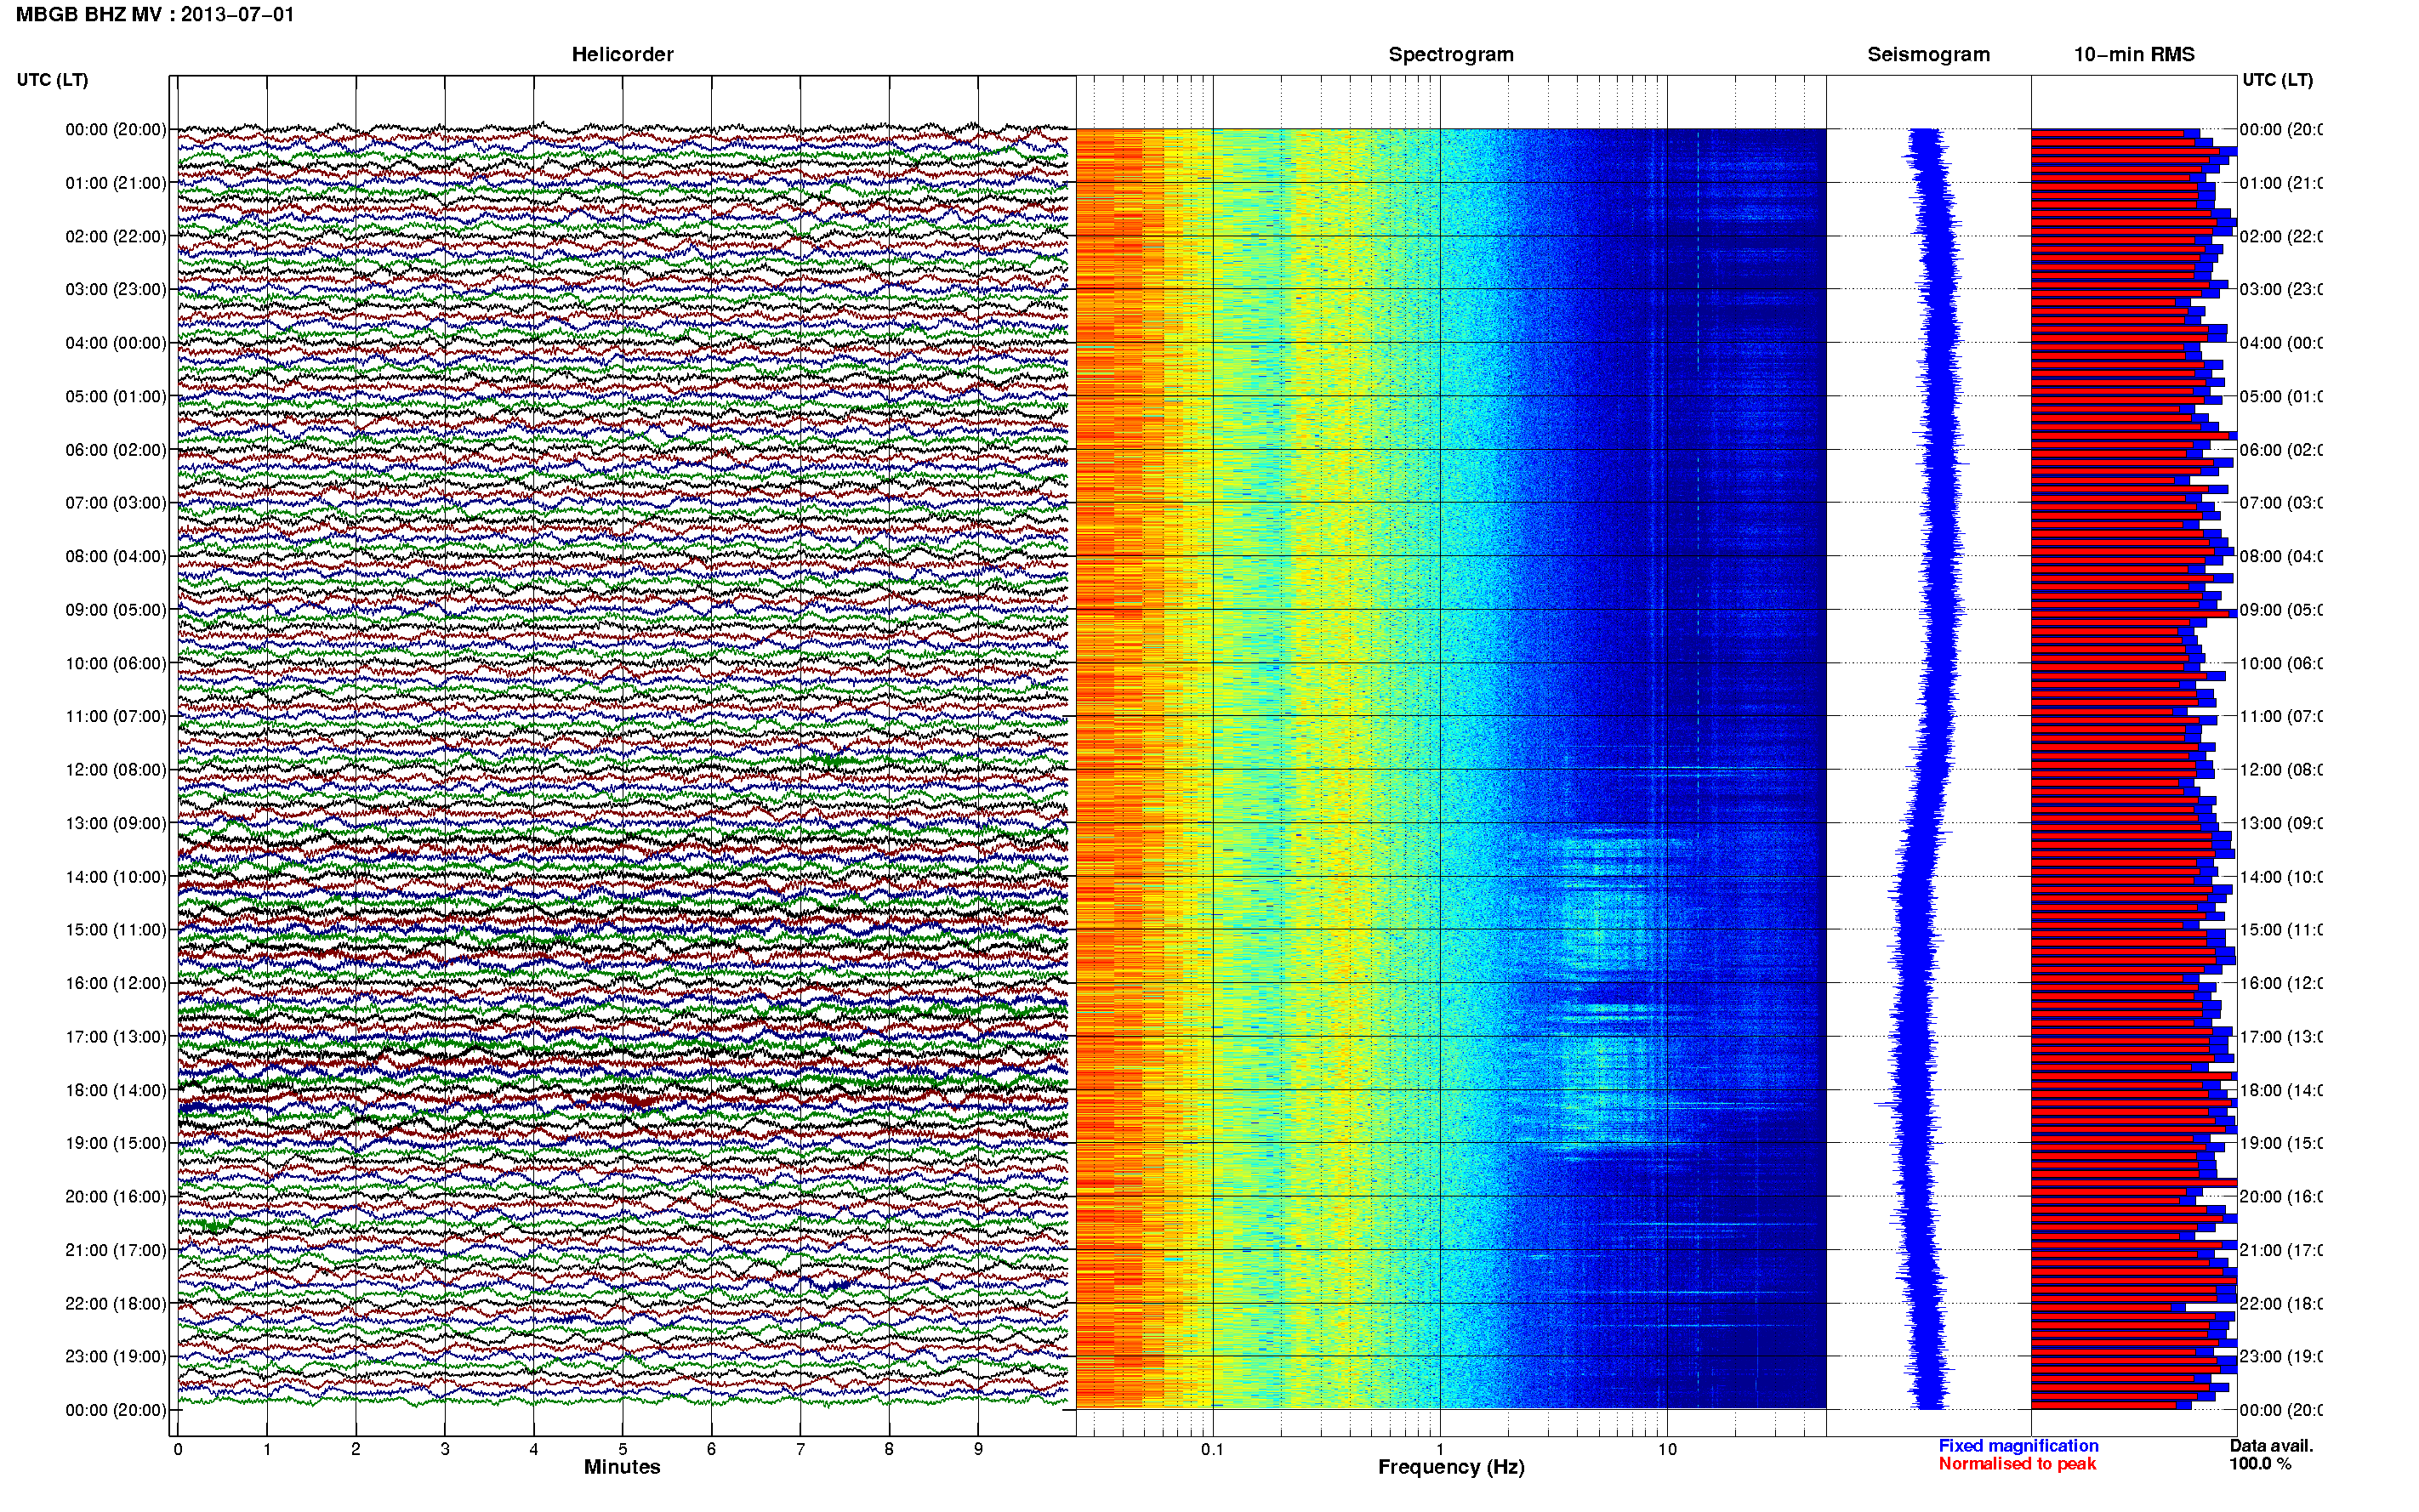
Task: Select the left time label 12:00 (08:00)
Action: click(116, 770)
